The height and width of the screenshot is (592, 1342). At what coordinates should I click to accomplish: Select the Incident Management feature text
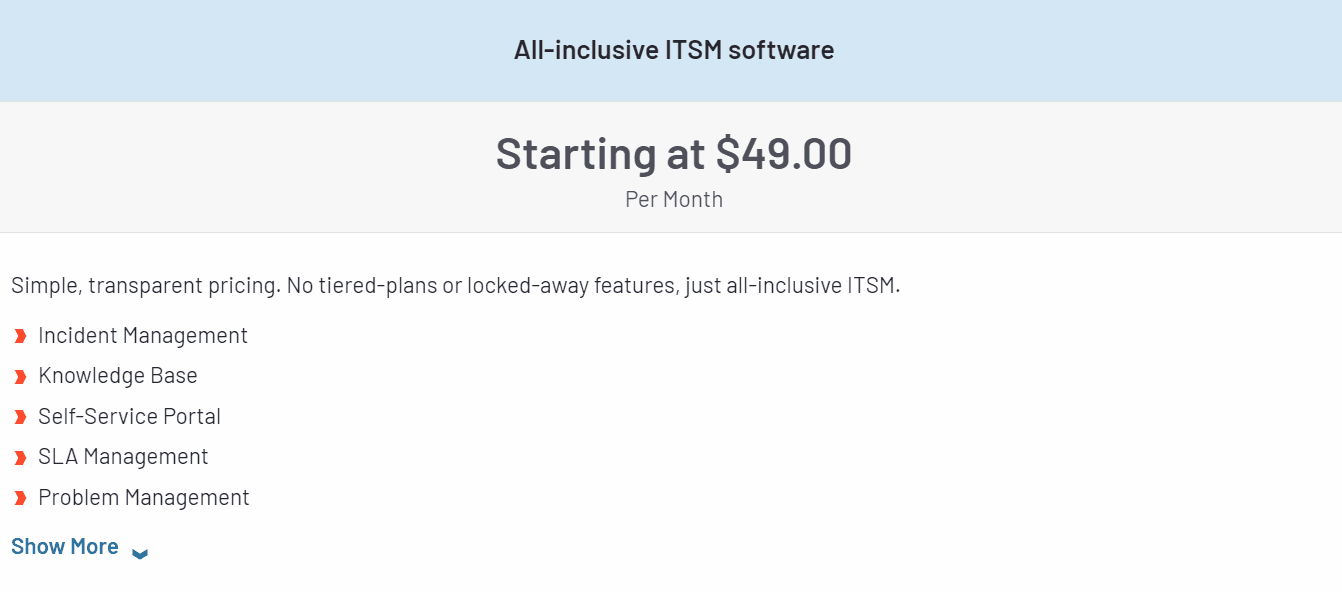click(x=143, y=336)
